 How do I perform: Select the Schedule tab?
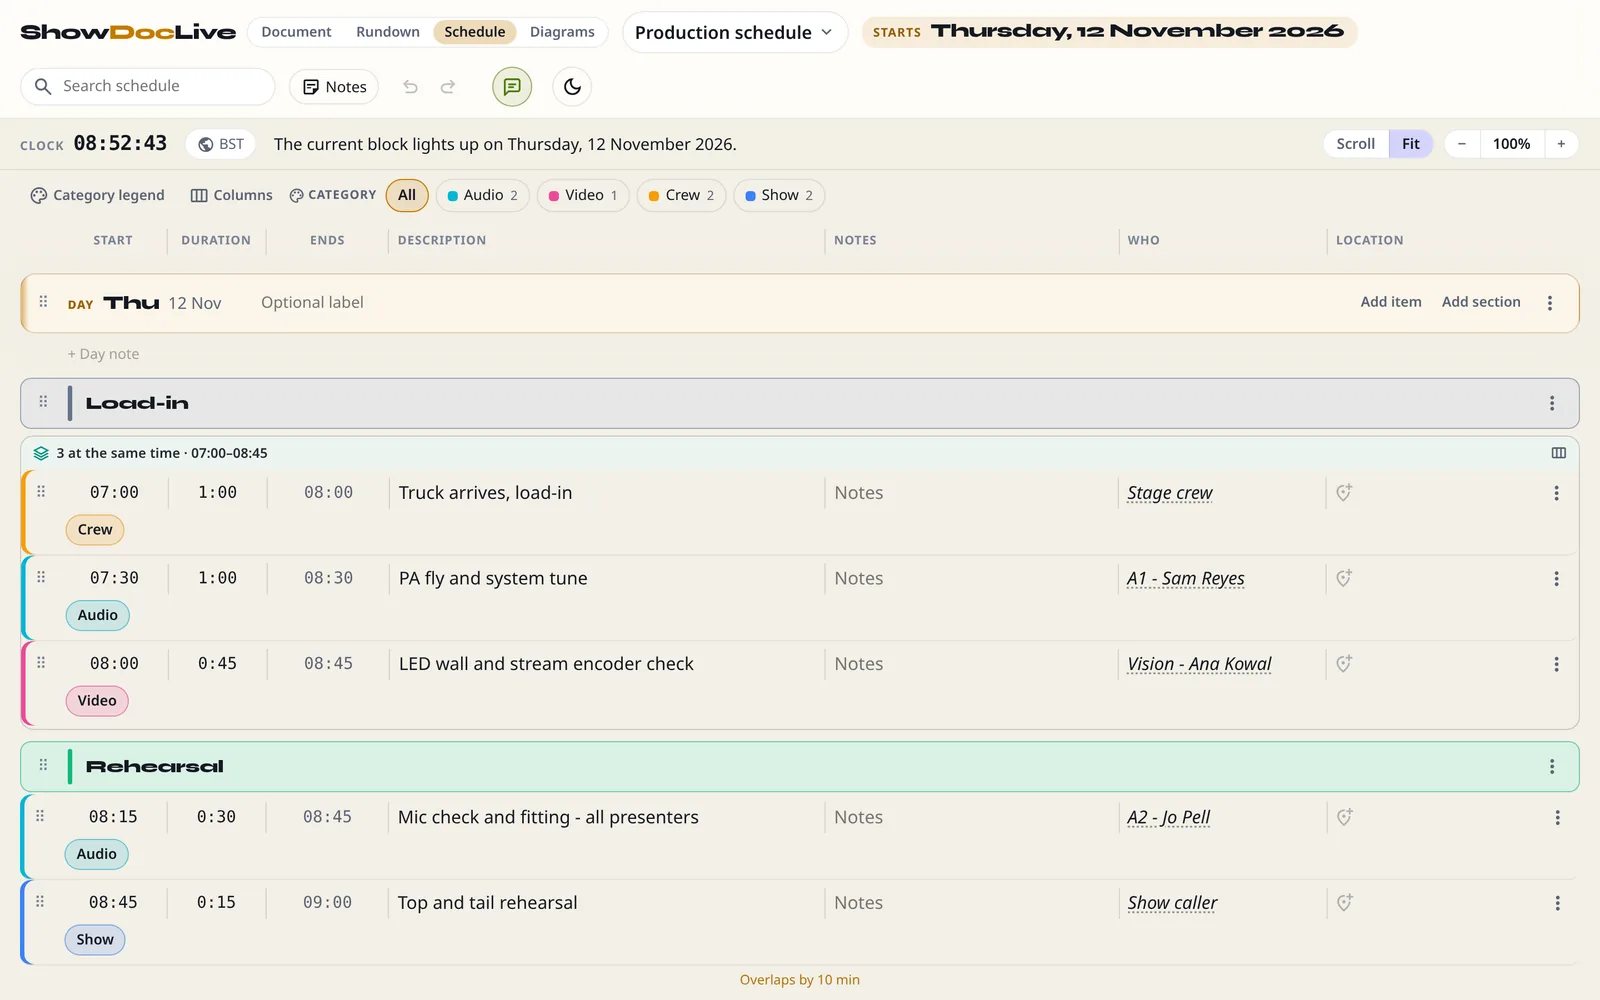click(x=475, y=32)
